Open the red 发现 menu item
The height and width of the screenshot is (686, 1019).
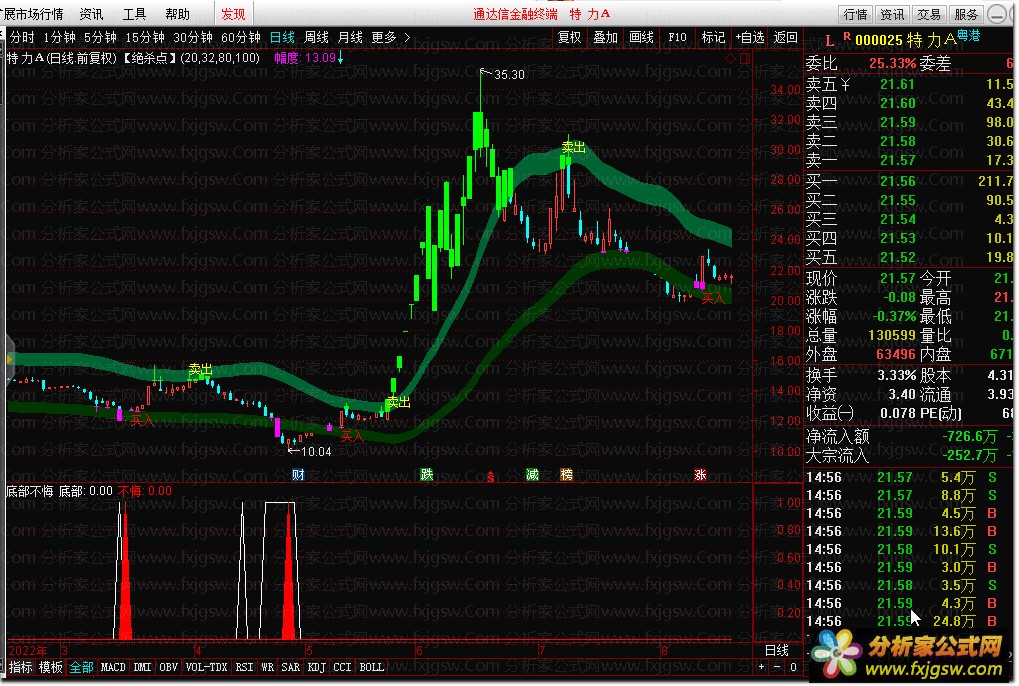tap(233, 14)
